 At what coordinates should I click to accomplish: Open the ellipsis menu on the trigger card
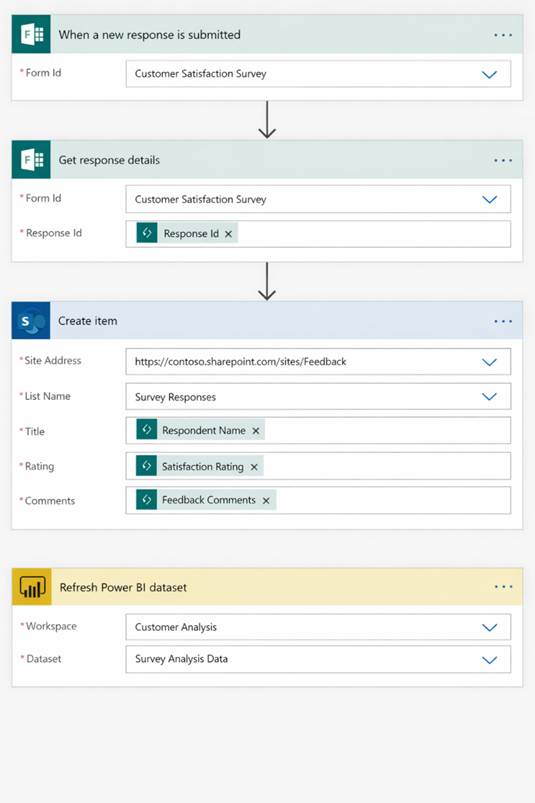click(503, 35)
